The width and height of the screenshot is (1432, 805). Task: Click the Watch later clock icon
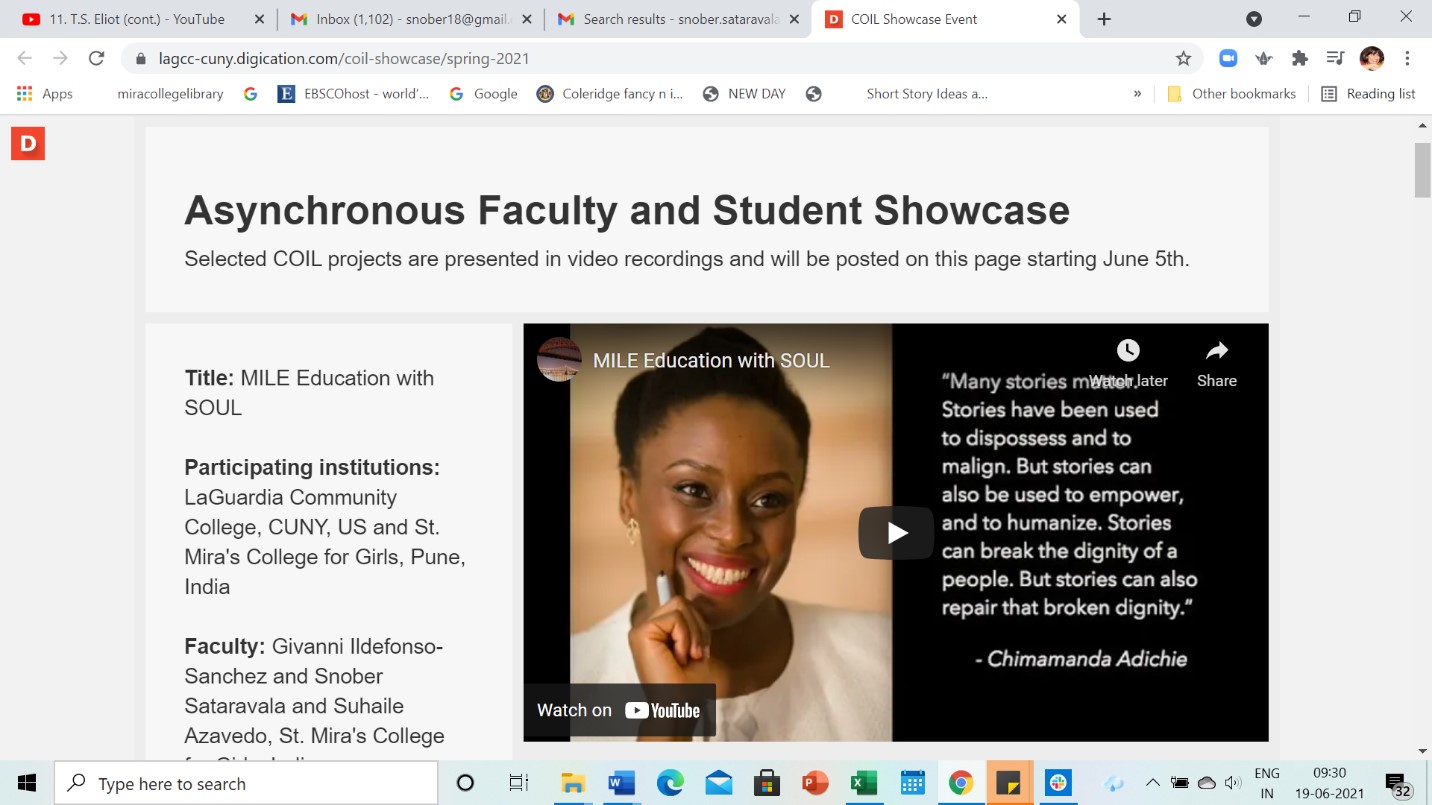1128,351
